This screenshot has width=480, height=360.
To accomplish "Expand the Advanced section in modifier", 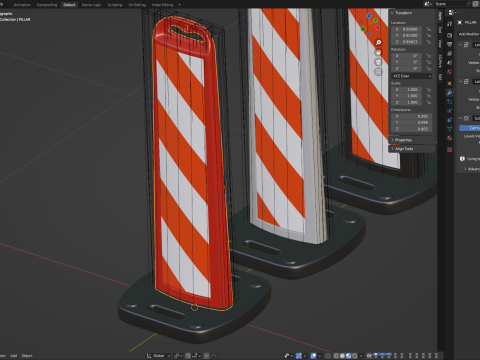I will [x=472, y=169].
